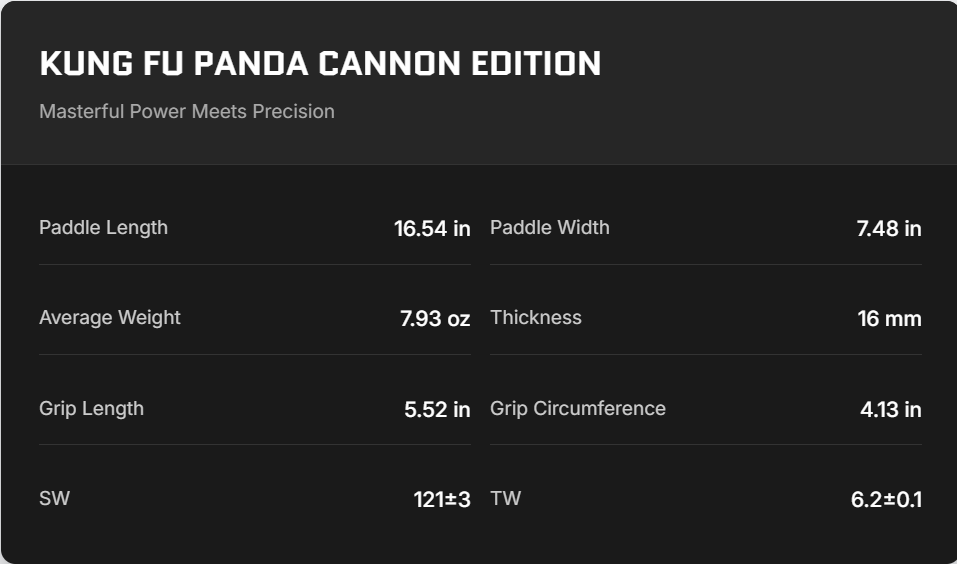
Task: Click the word PANDA in the title
Action: (x=250, y=63)
